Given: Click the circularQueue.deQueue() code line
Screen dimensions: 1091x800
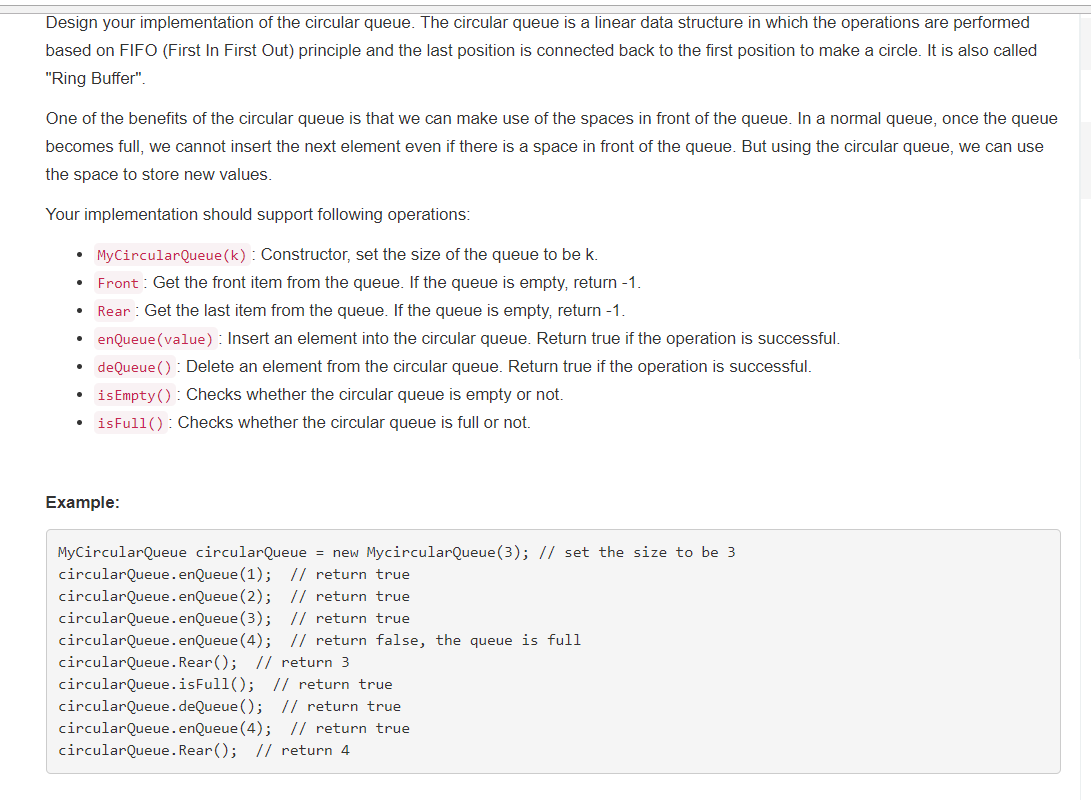Looking at the screenshot, I should 230,707.
